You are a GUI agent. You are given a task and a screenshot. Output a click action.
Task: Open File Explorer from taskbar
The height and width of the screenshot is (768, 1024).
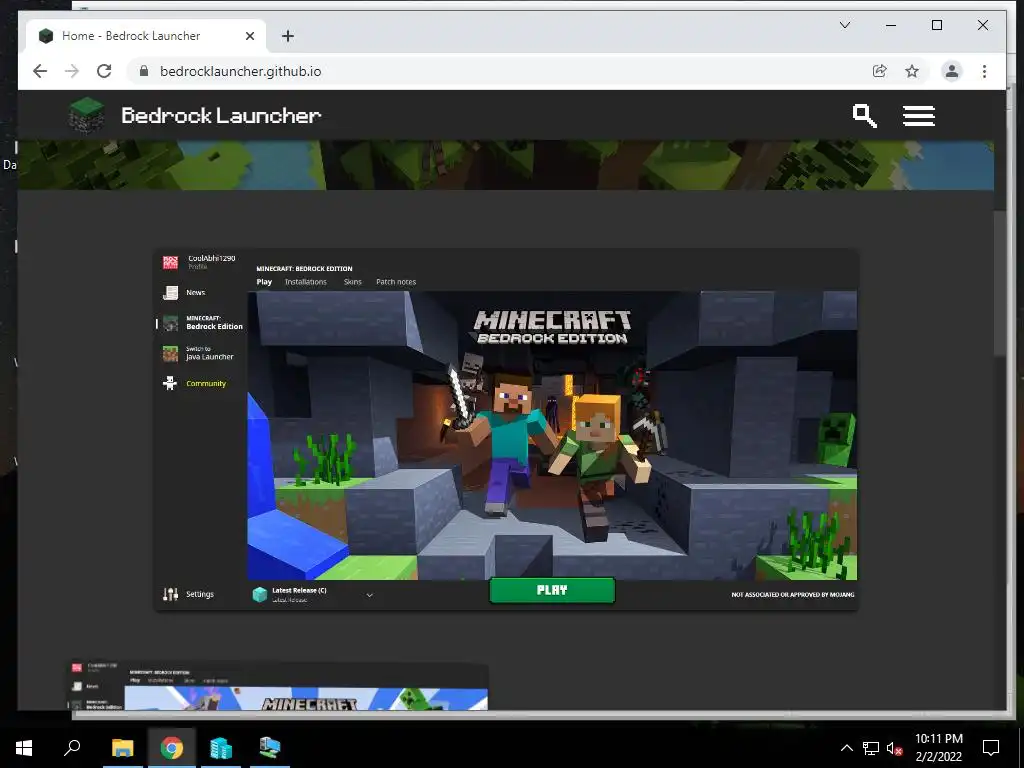(122, 748)
